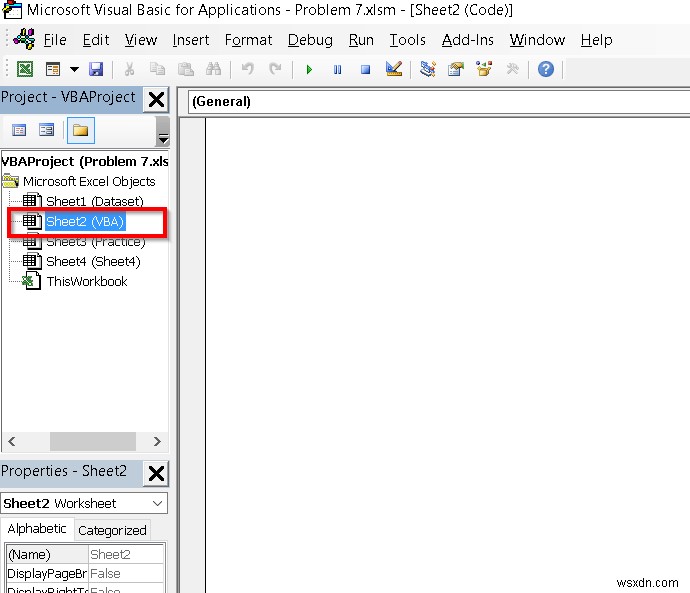Click the Reset stop icon

pyautogui.click(x=365, y=70)
